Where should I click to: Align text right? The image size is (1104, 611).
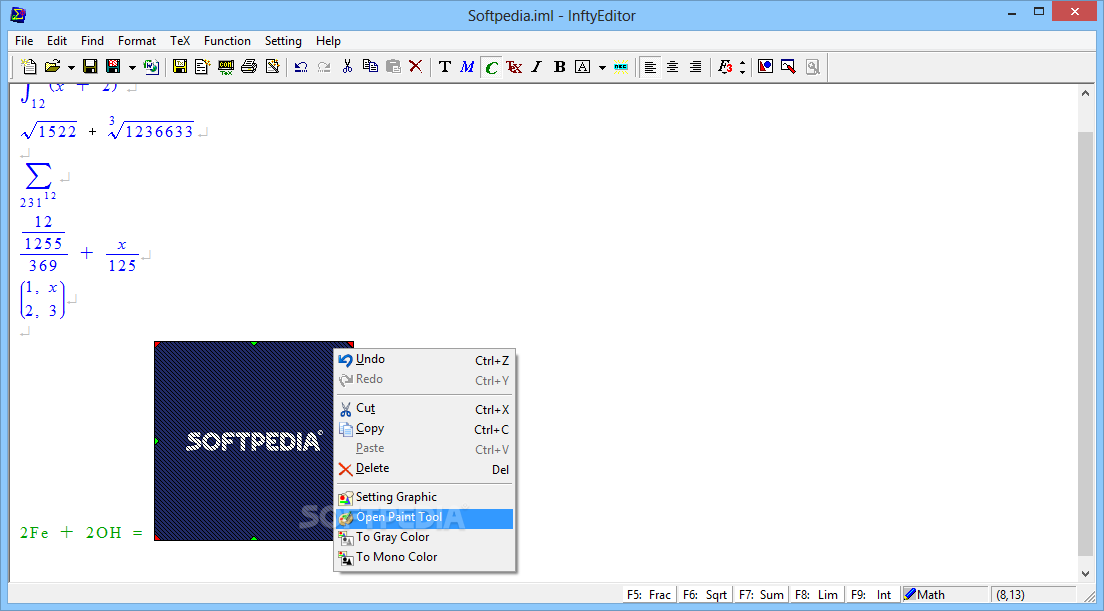[696, 67]
